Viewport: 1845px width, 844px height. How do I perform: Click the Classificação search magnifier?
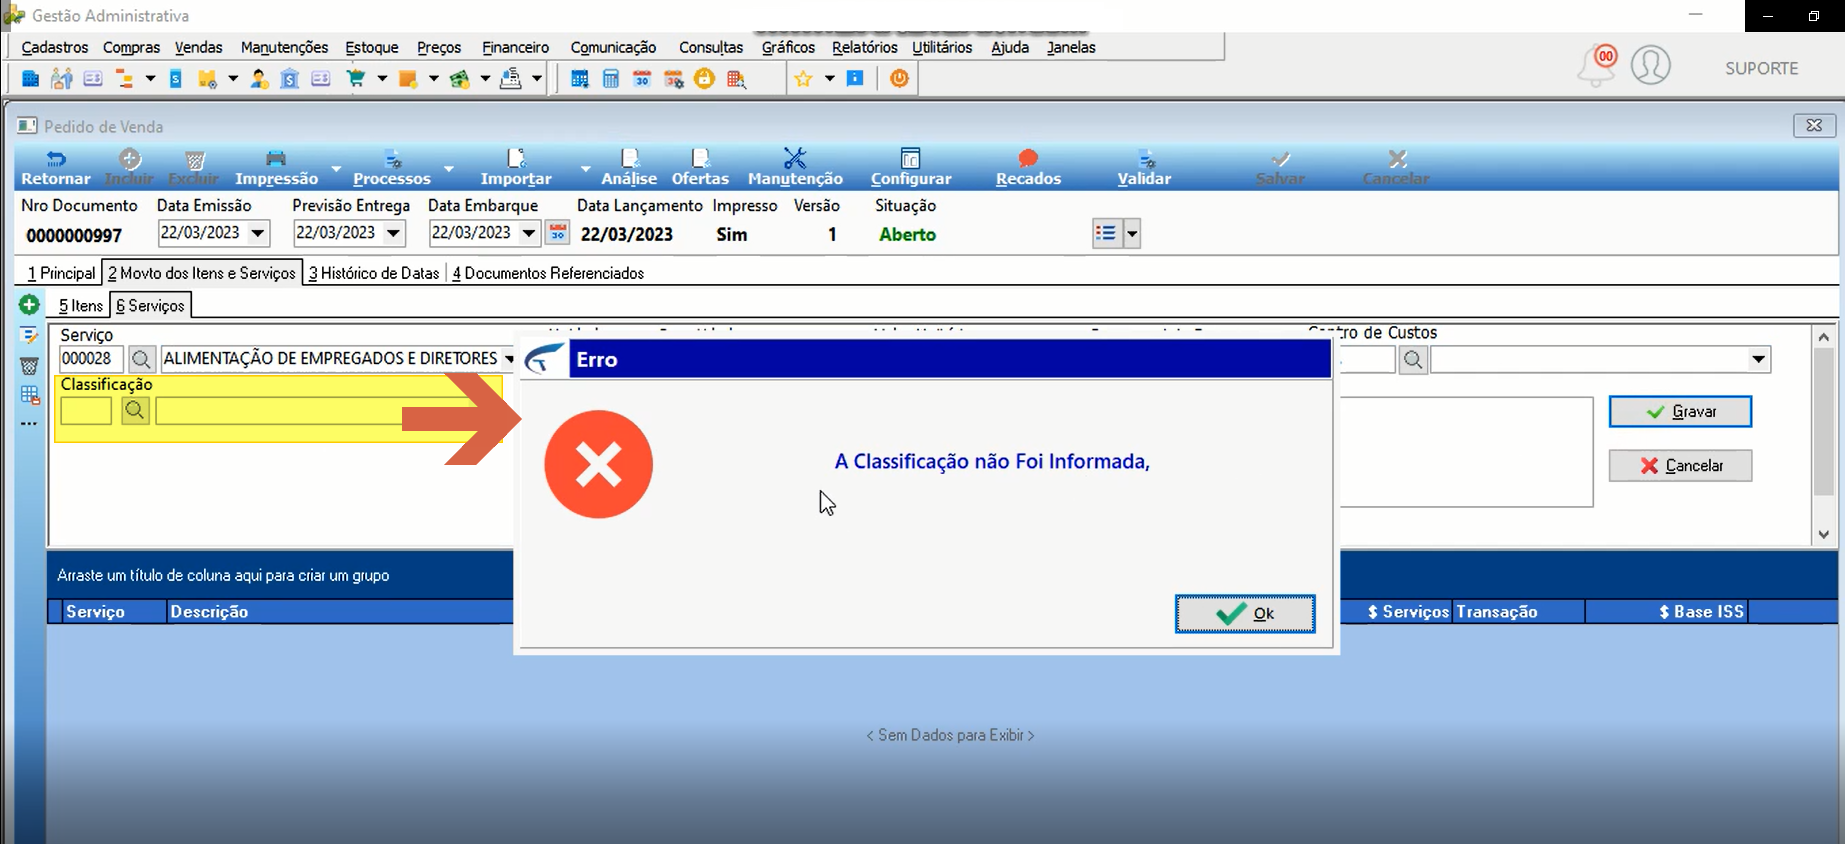pyautogui.click(x=135, y=410)
